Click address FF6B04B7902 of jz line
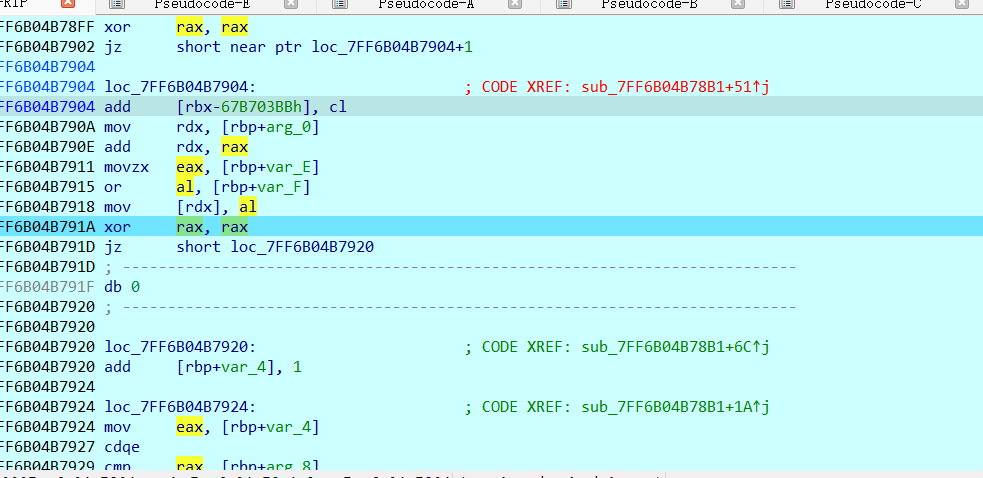This screenshot has height=478, width=983. tap(48, 47)
